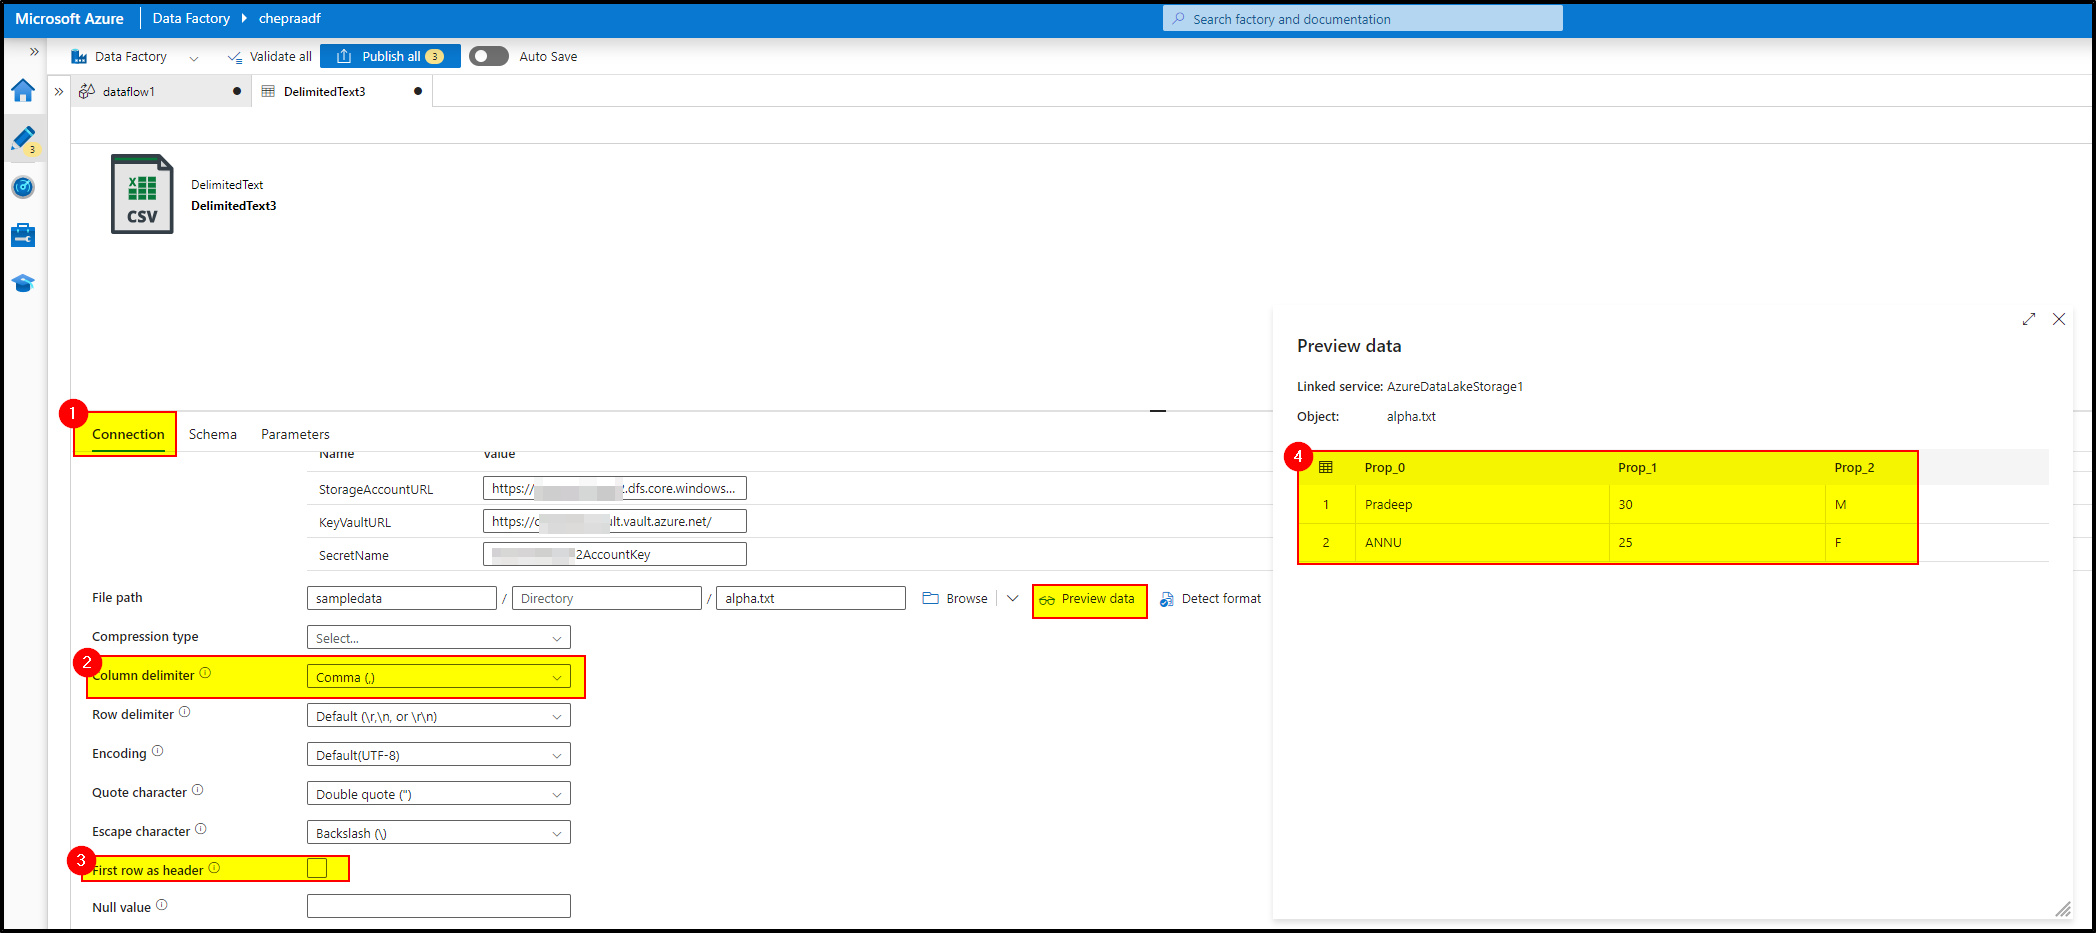Click the Encoding info icon
This screenshot has height=933, width=2096.
tap(157, 751)
